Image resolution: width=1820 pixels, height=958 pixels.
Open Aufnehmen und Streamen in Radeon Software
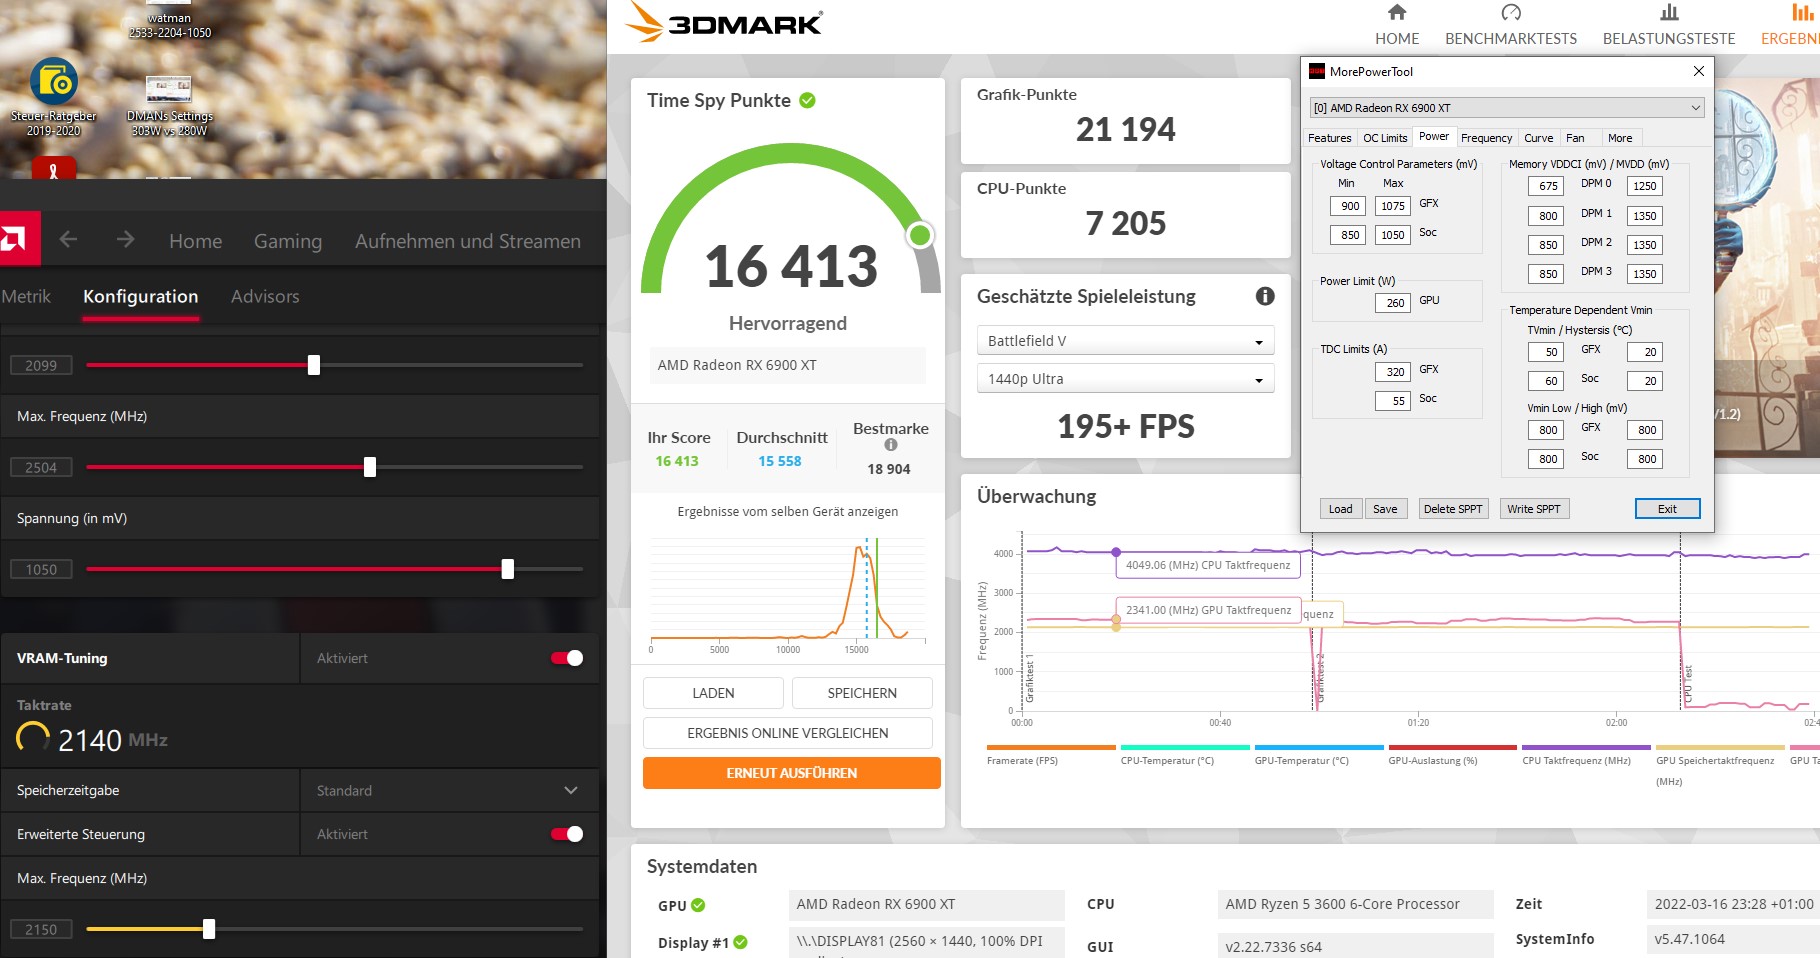tap(468, 241)
